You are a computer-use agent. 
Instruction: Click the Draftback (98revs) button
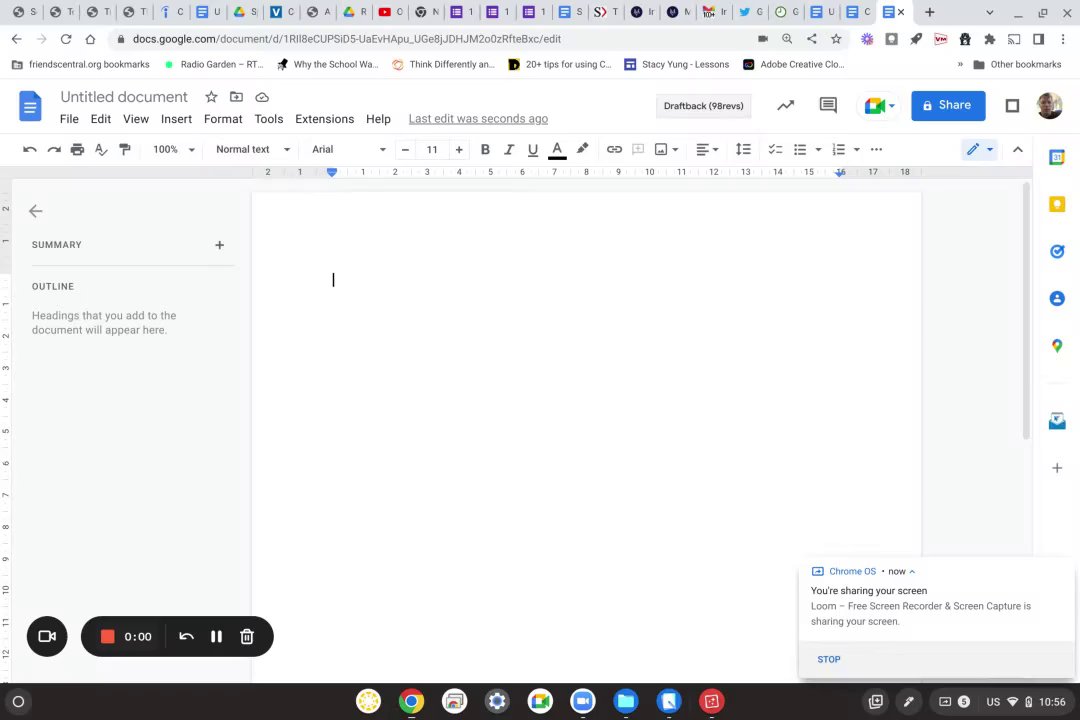point(703,106)
